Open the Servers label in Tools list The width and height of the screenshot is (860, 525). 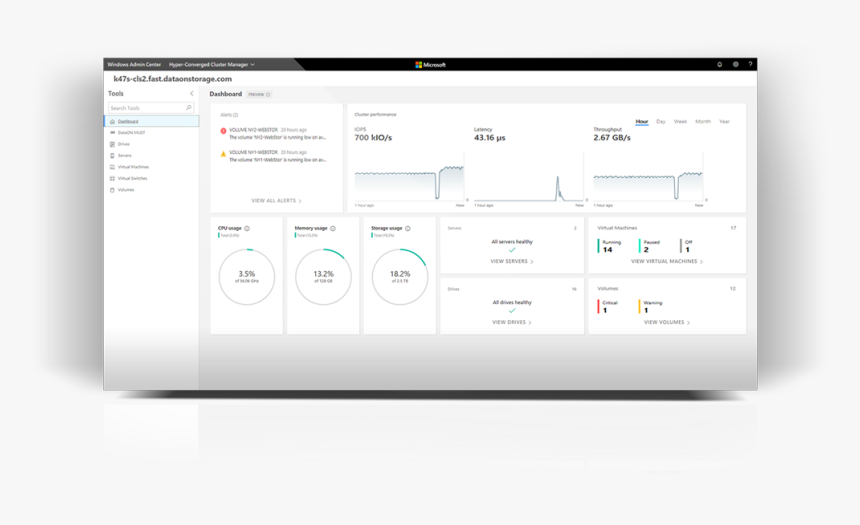click(125, 156)
